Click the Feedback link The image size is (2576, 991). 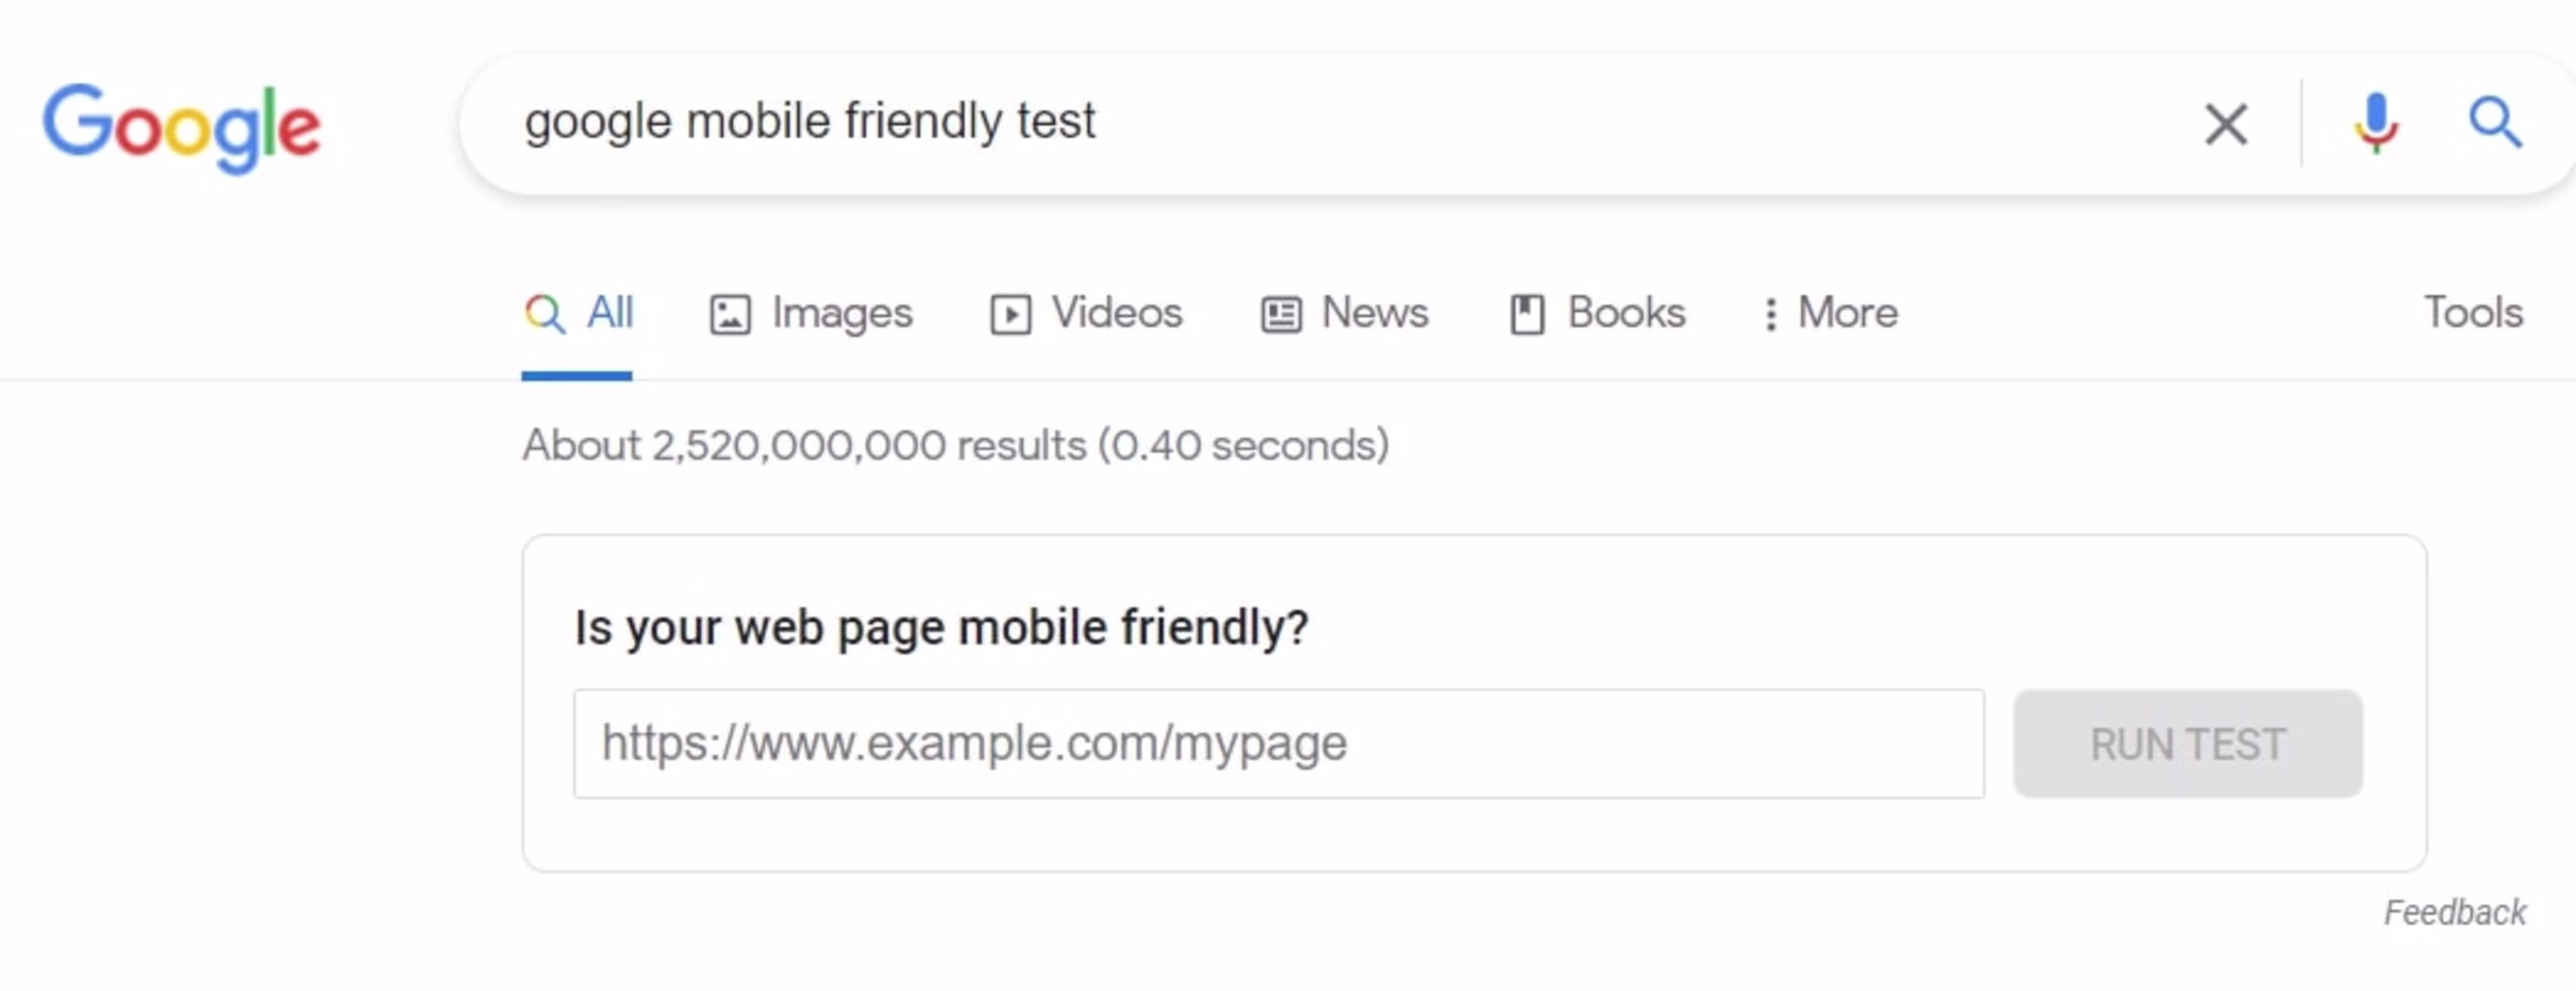pyautogui.click(x=2453, y=912)
